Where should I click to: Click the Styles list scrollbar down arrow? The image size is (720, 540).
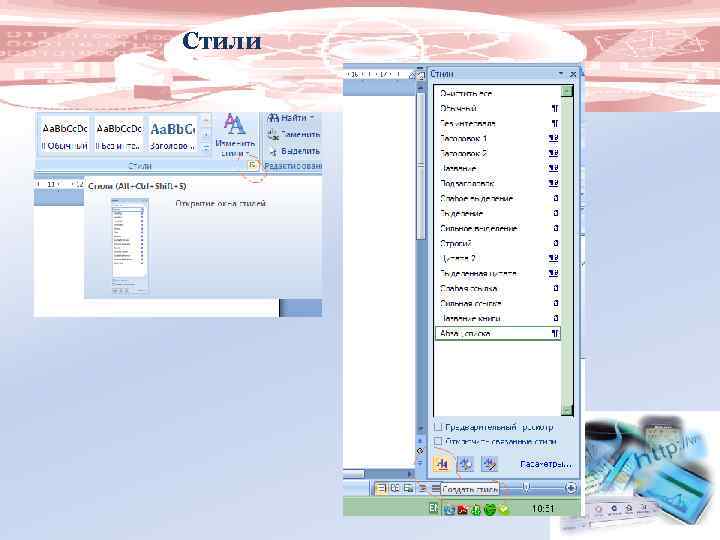click(x=567, y=410)
